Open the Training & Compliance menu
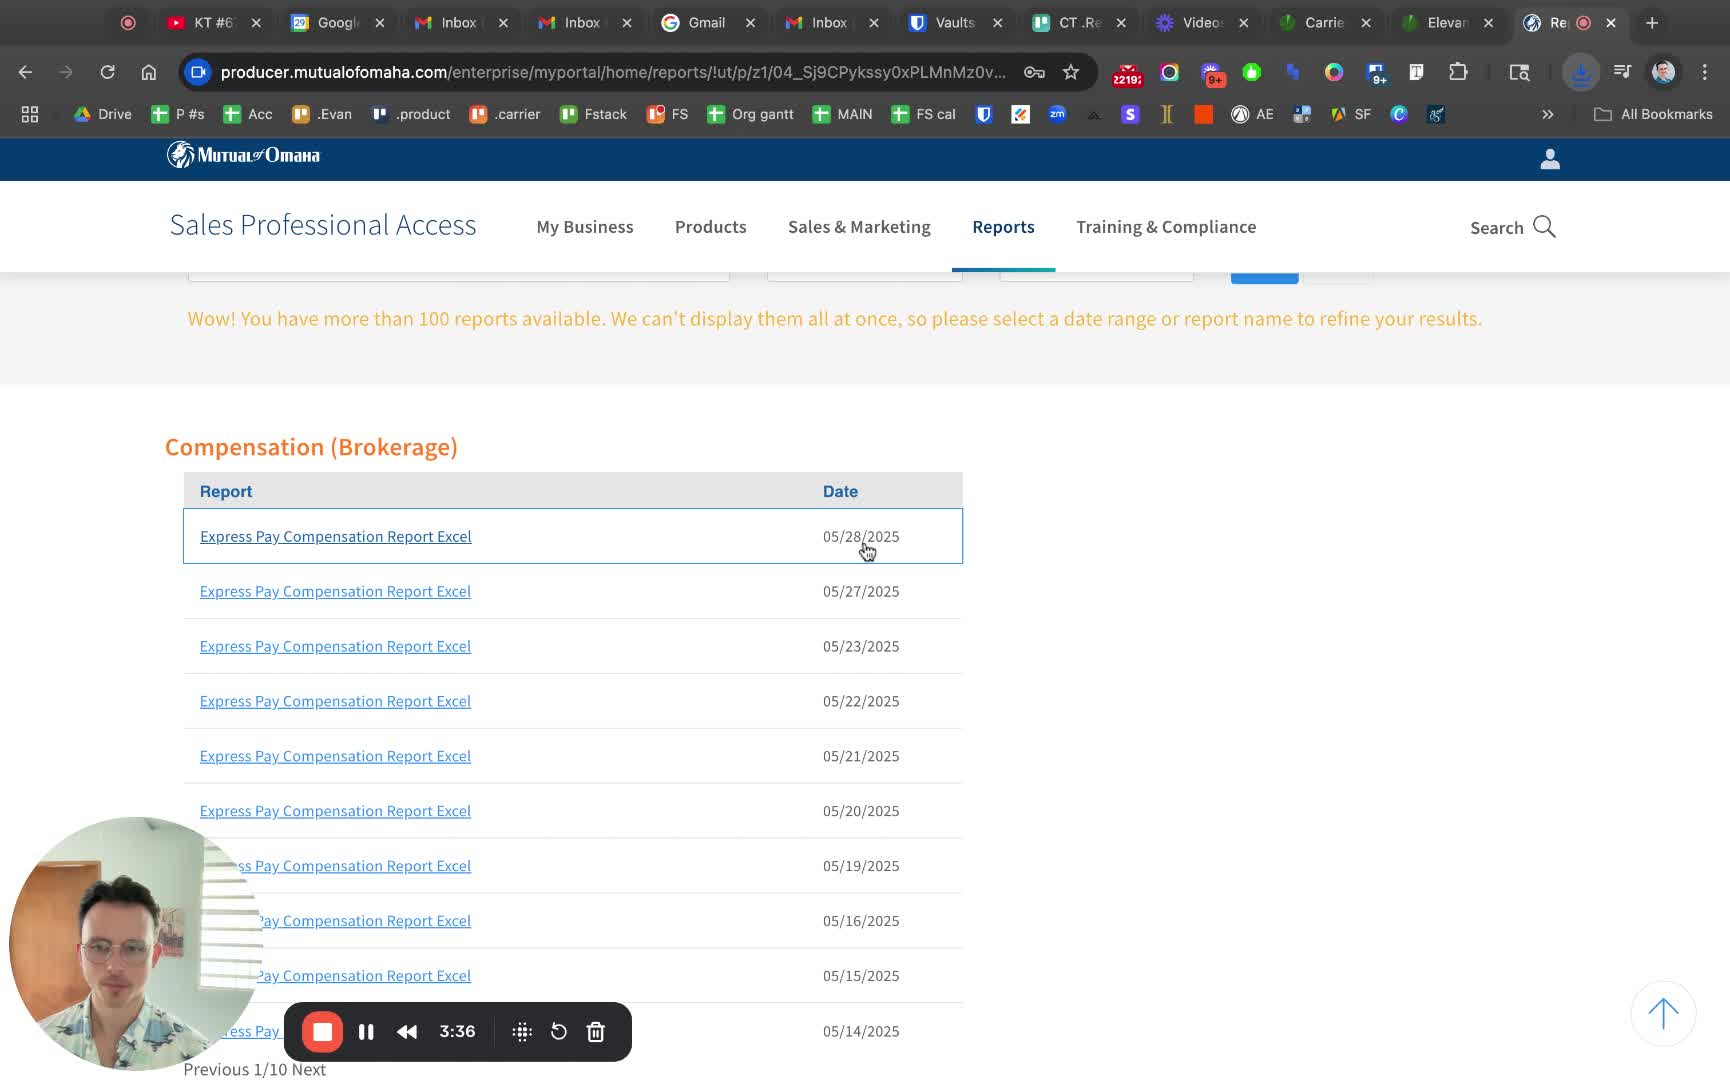Screen dimensions: 1730x1080 (1166, 227)
